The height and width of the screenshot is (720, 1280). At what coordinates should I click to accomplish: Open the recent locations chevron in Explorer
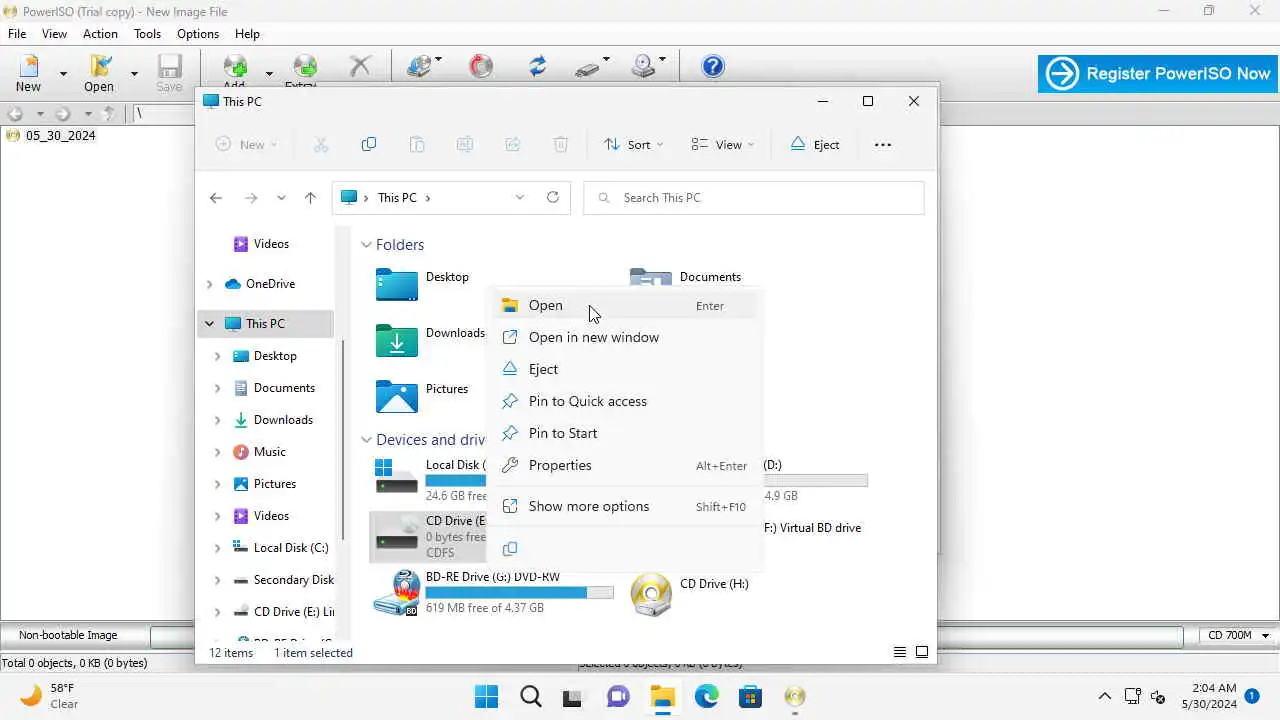281,198
